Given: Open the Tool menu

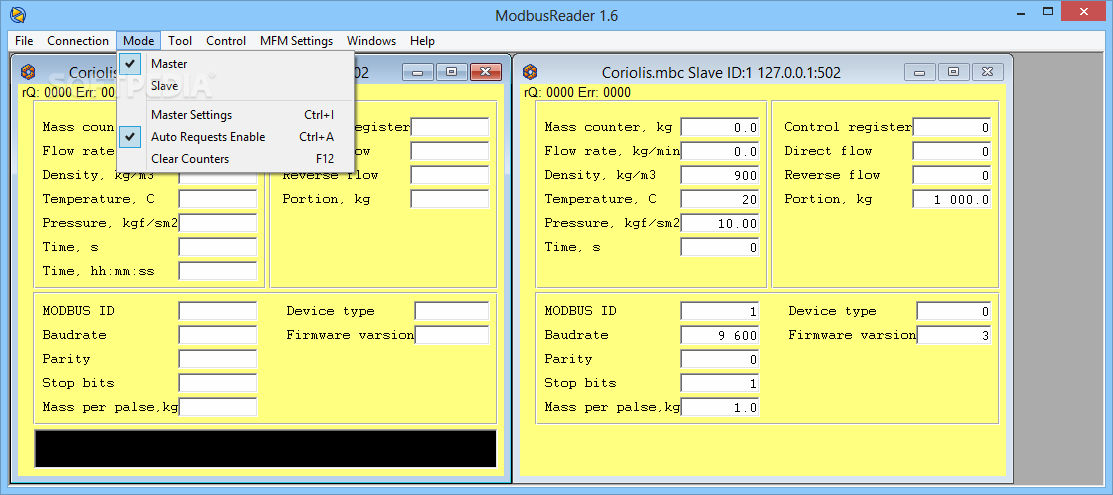Looking at the screenshot, I should (180, 40).
